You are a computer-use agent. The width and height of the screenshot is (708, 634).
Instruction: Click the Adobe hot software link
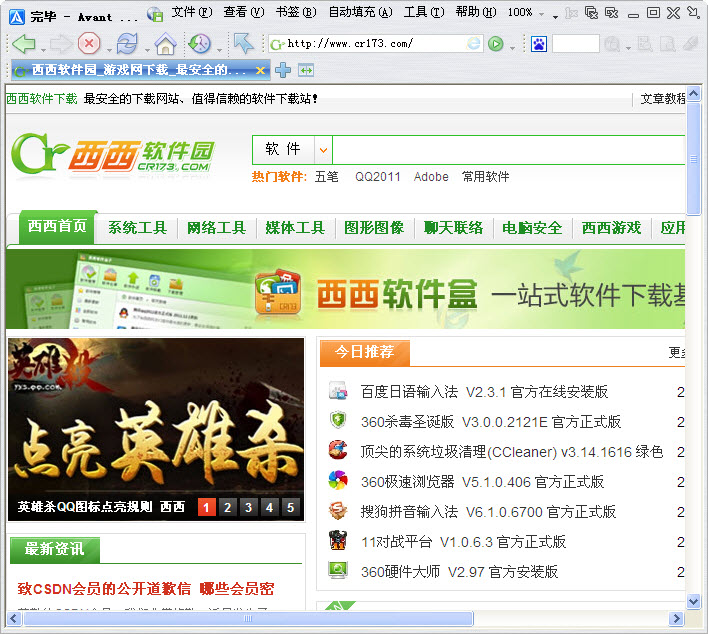pos(431,177)
